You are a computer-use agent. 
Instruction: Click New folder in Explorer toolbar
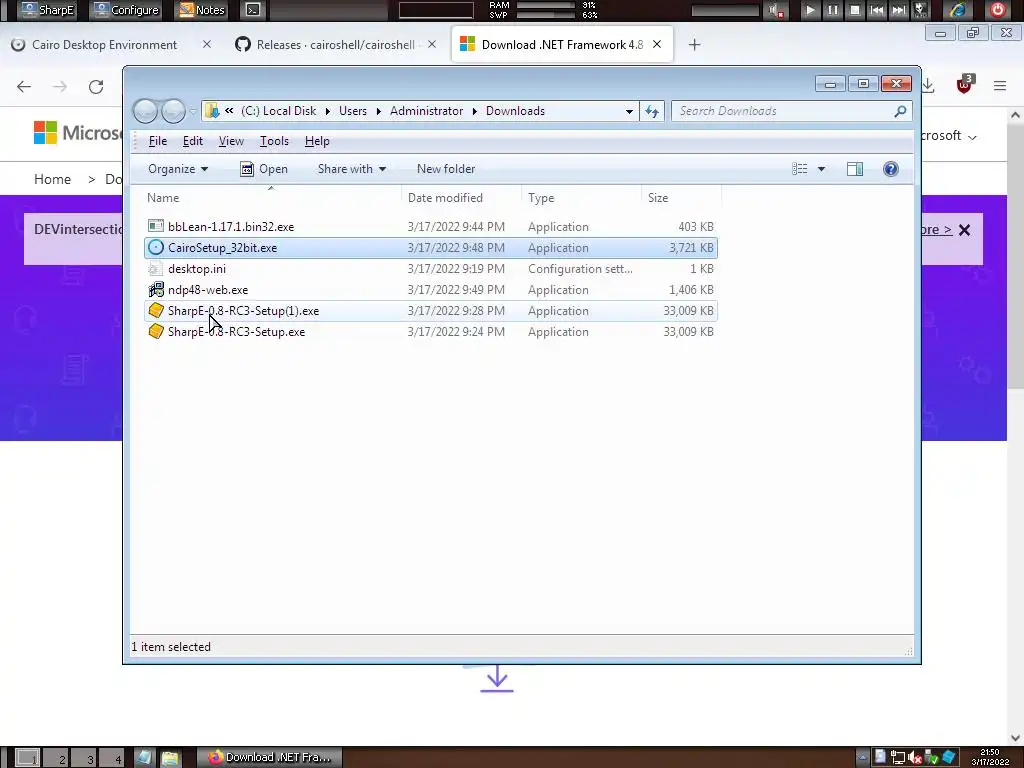(x=446, y=169)
